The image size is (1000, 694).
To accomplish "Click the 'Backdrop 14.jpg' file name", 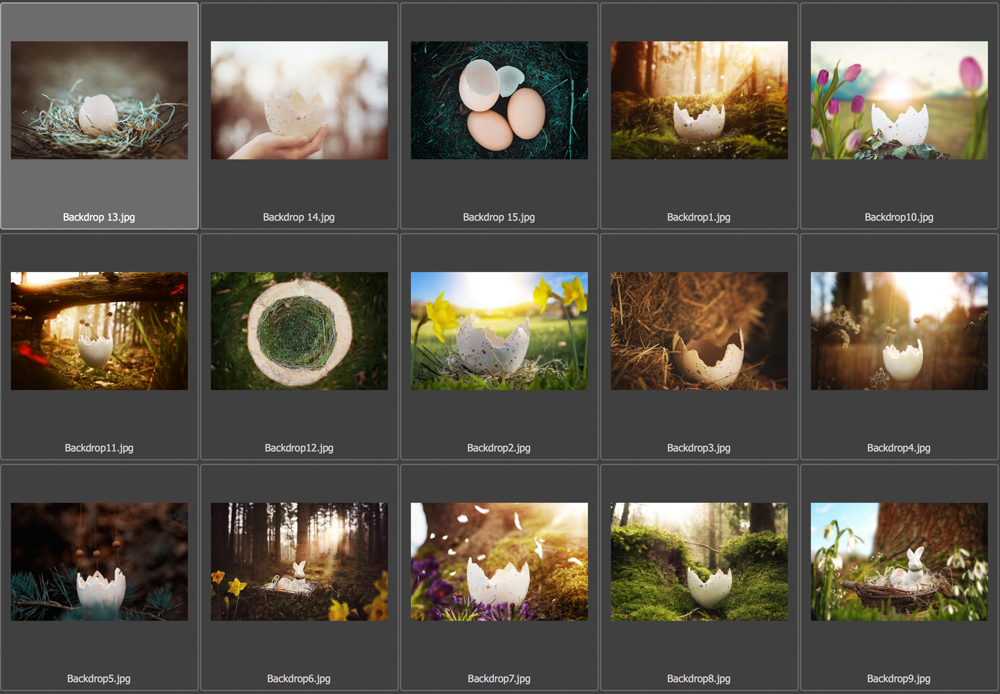I will tap(298, 218).
